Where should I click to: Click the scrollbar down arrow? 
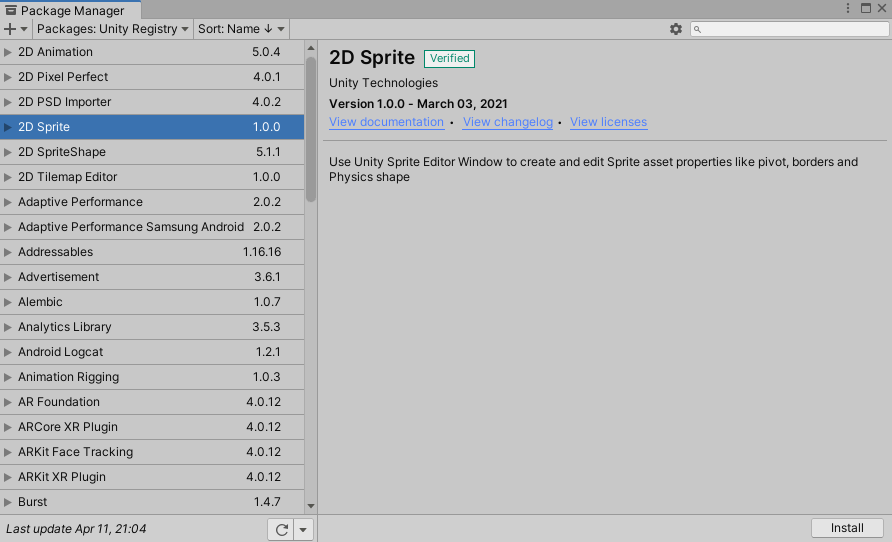[x=311, y=506]
